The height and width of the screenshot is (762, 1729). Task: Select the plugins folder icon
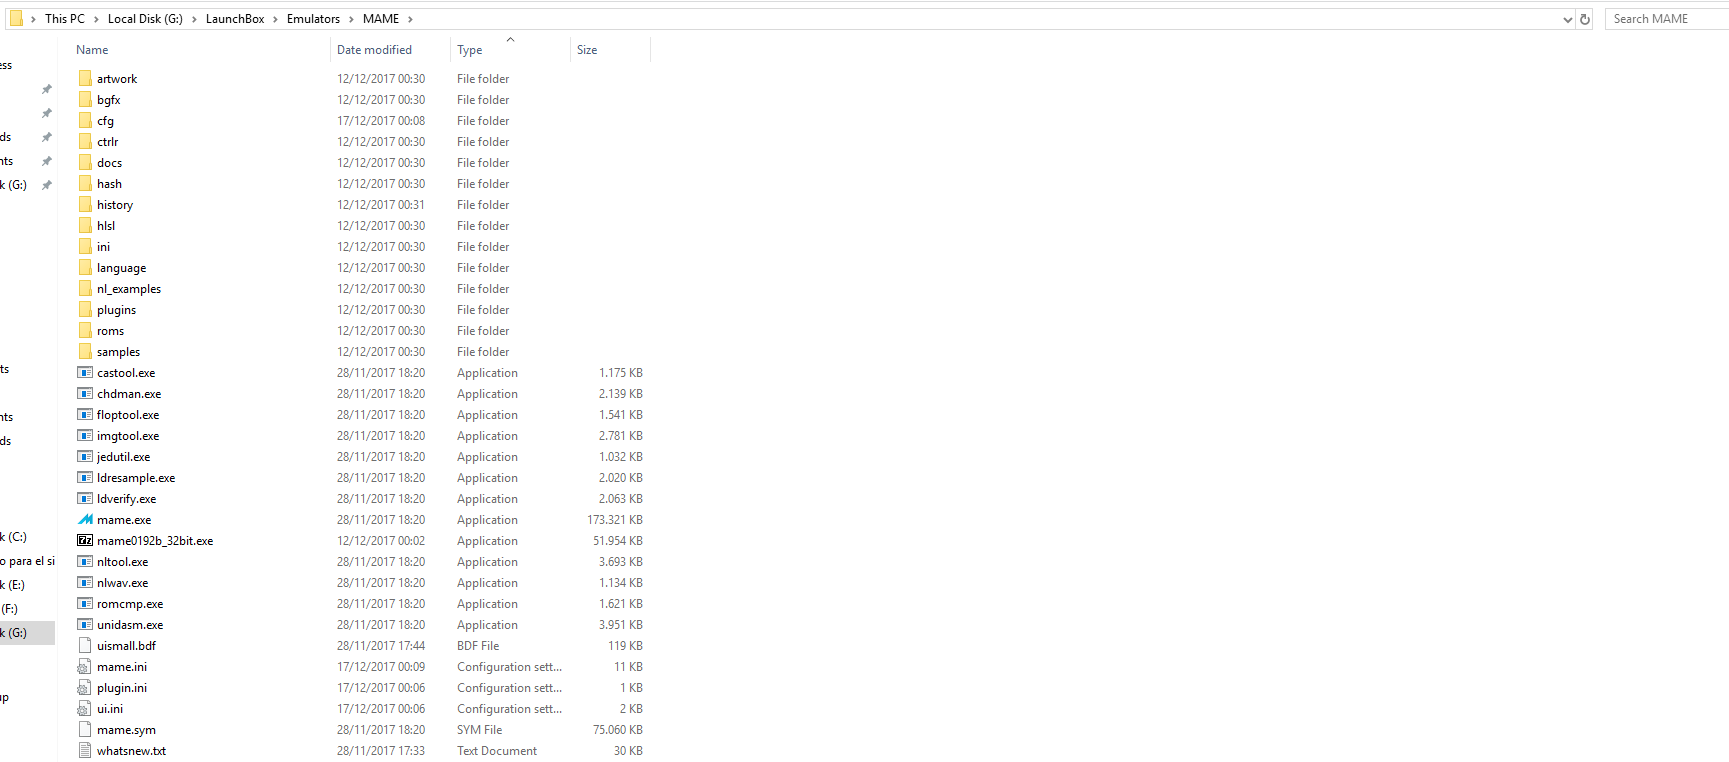pyautogui.click(x=85, y=309)
